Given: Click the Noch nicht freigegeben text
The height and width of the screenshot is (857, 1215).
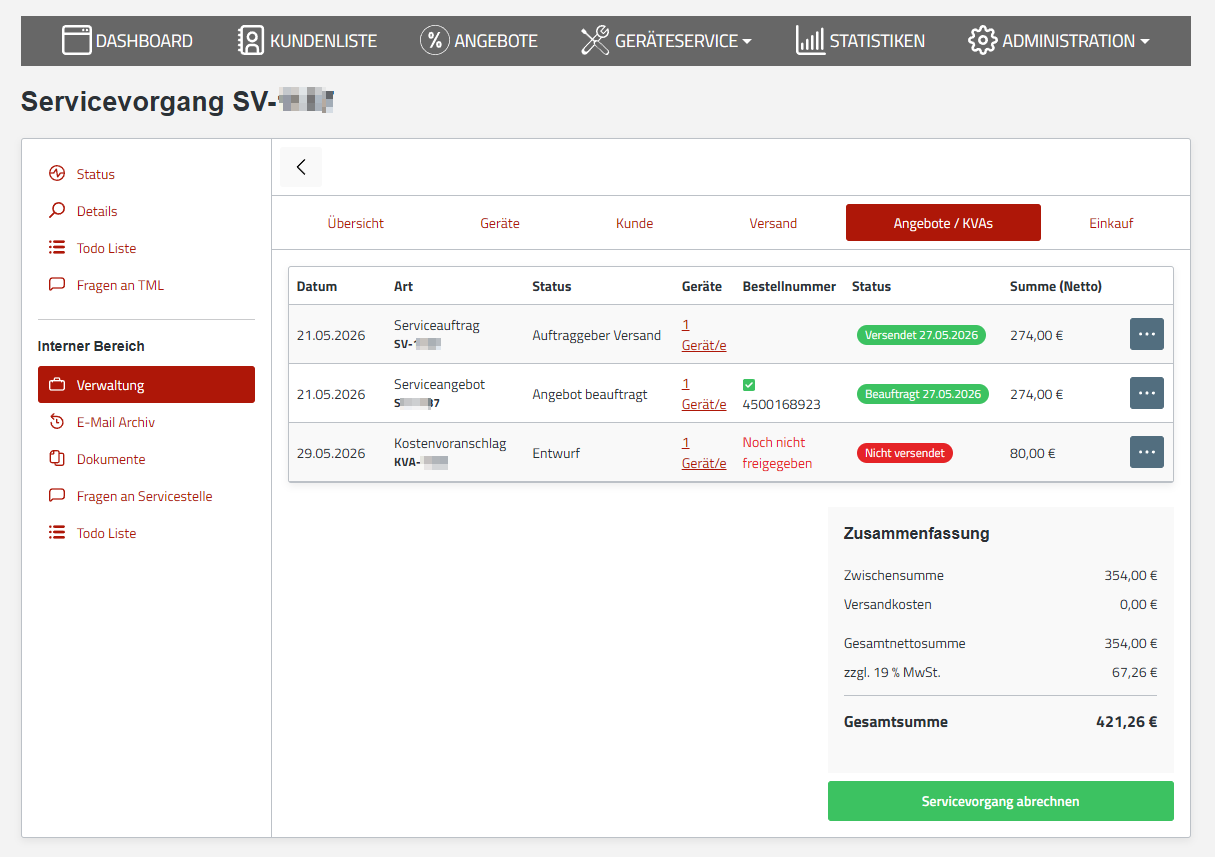Looking at the screenshot, I should [x=777, y=453].
